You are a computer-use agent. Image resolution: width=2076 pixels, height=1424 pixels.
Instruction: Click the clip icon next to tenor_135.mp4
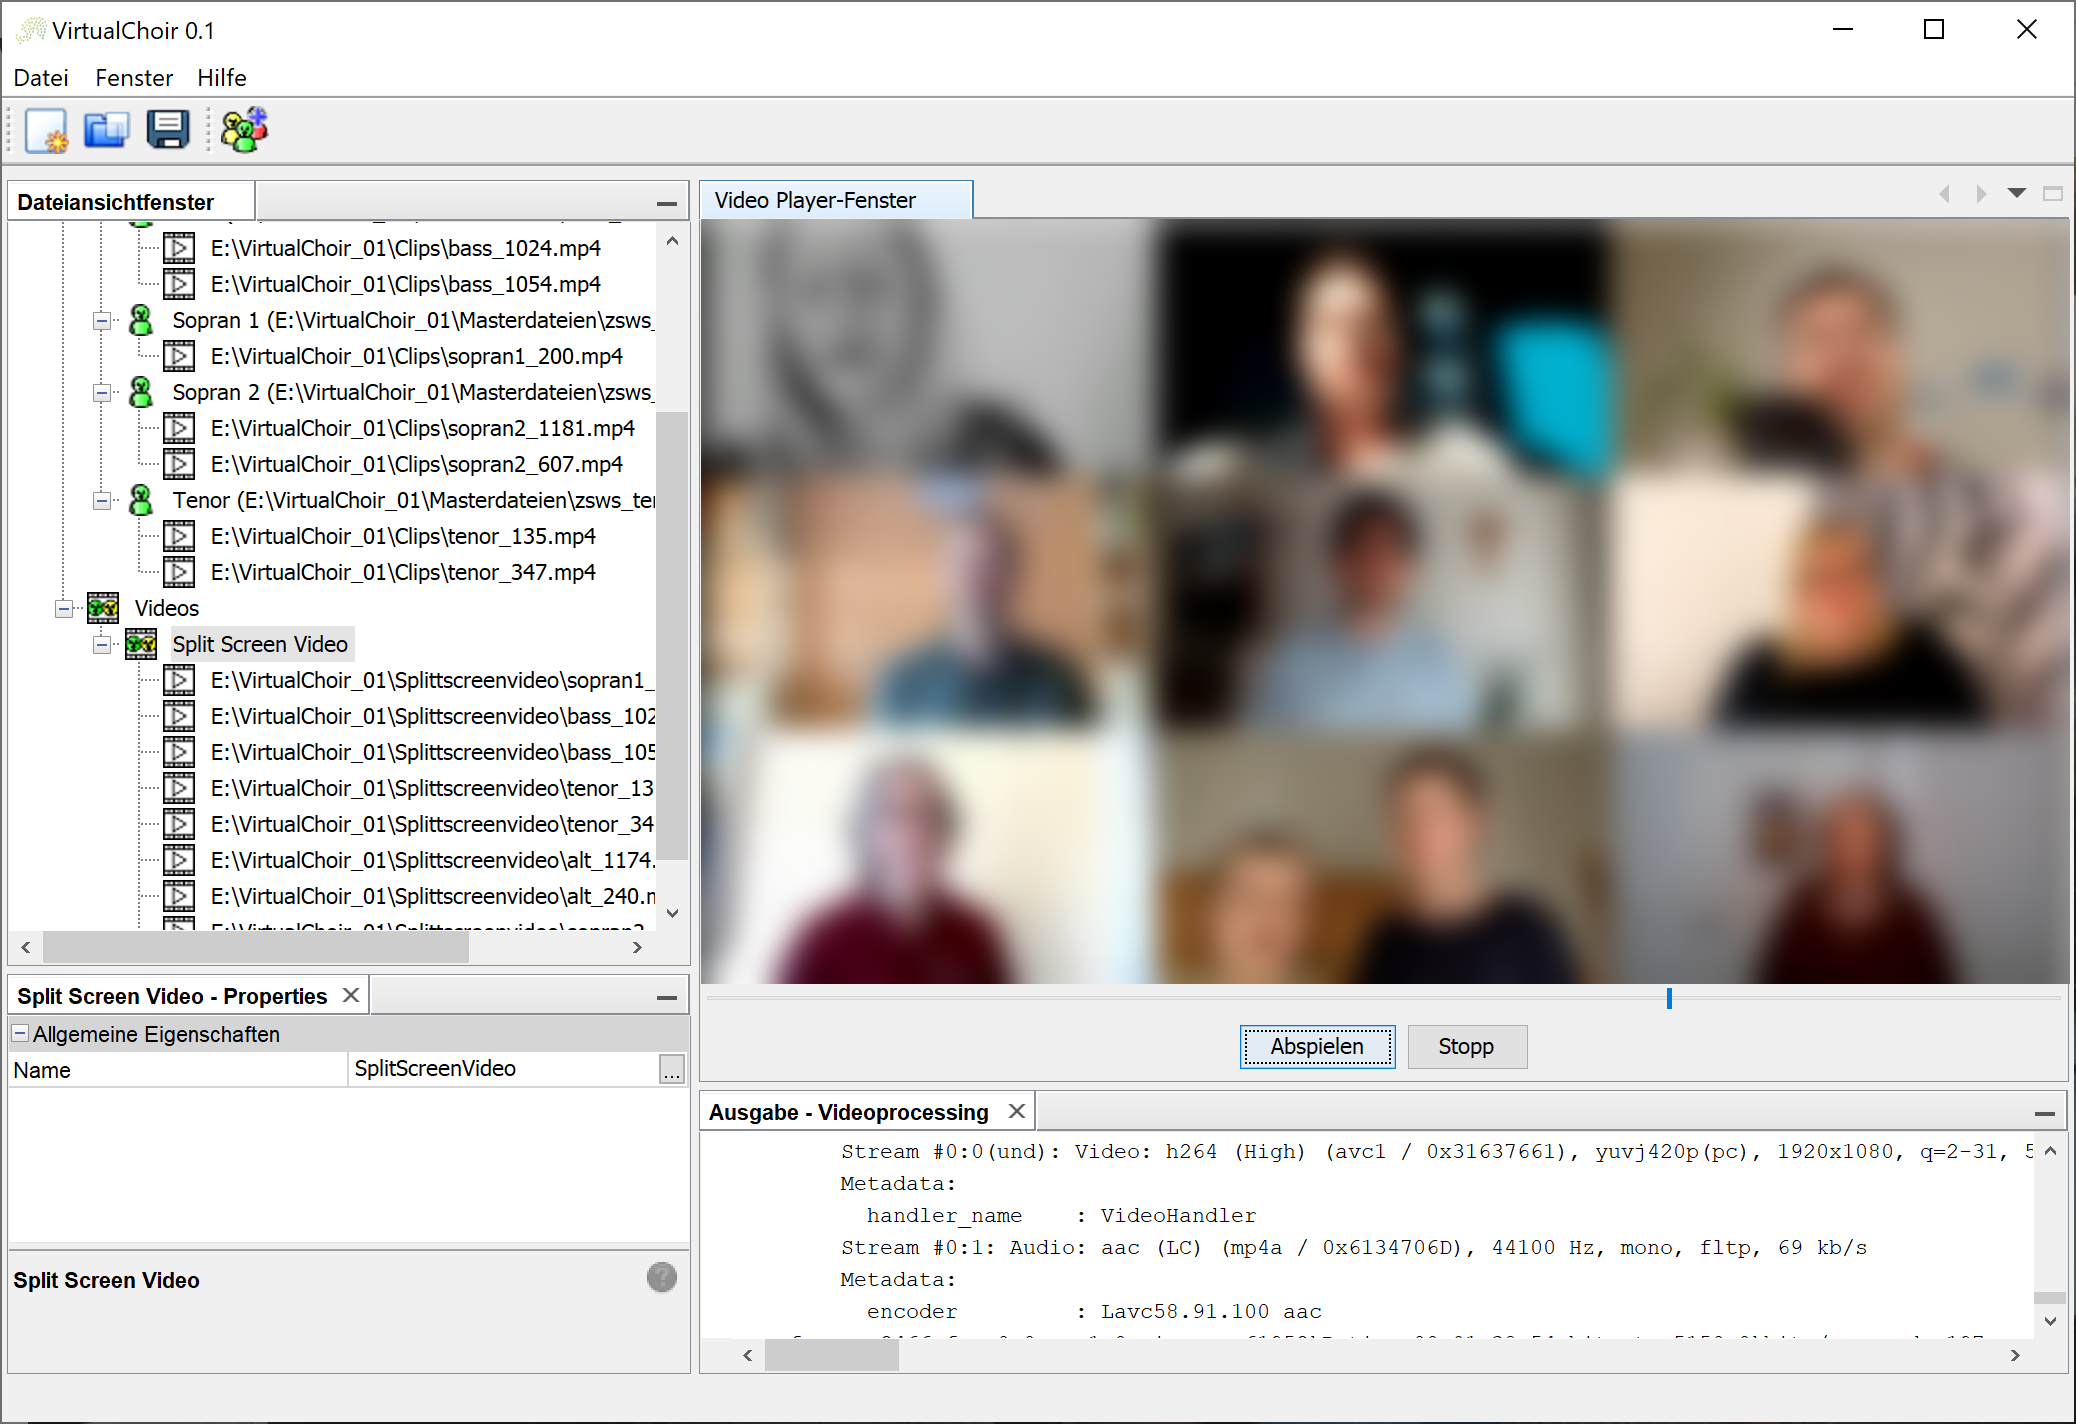[x=179, y=536]
